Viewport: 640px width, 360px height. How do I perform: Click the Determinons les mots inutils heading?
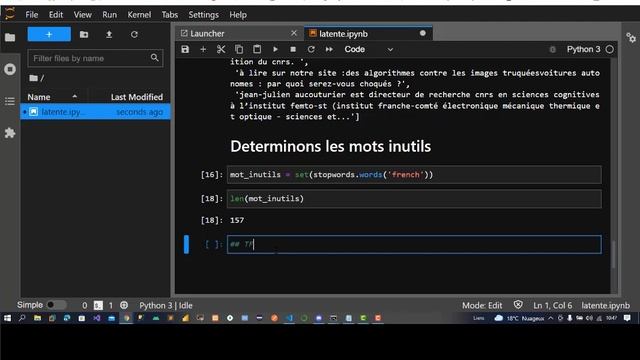click(330, 146)
